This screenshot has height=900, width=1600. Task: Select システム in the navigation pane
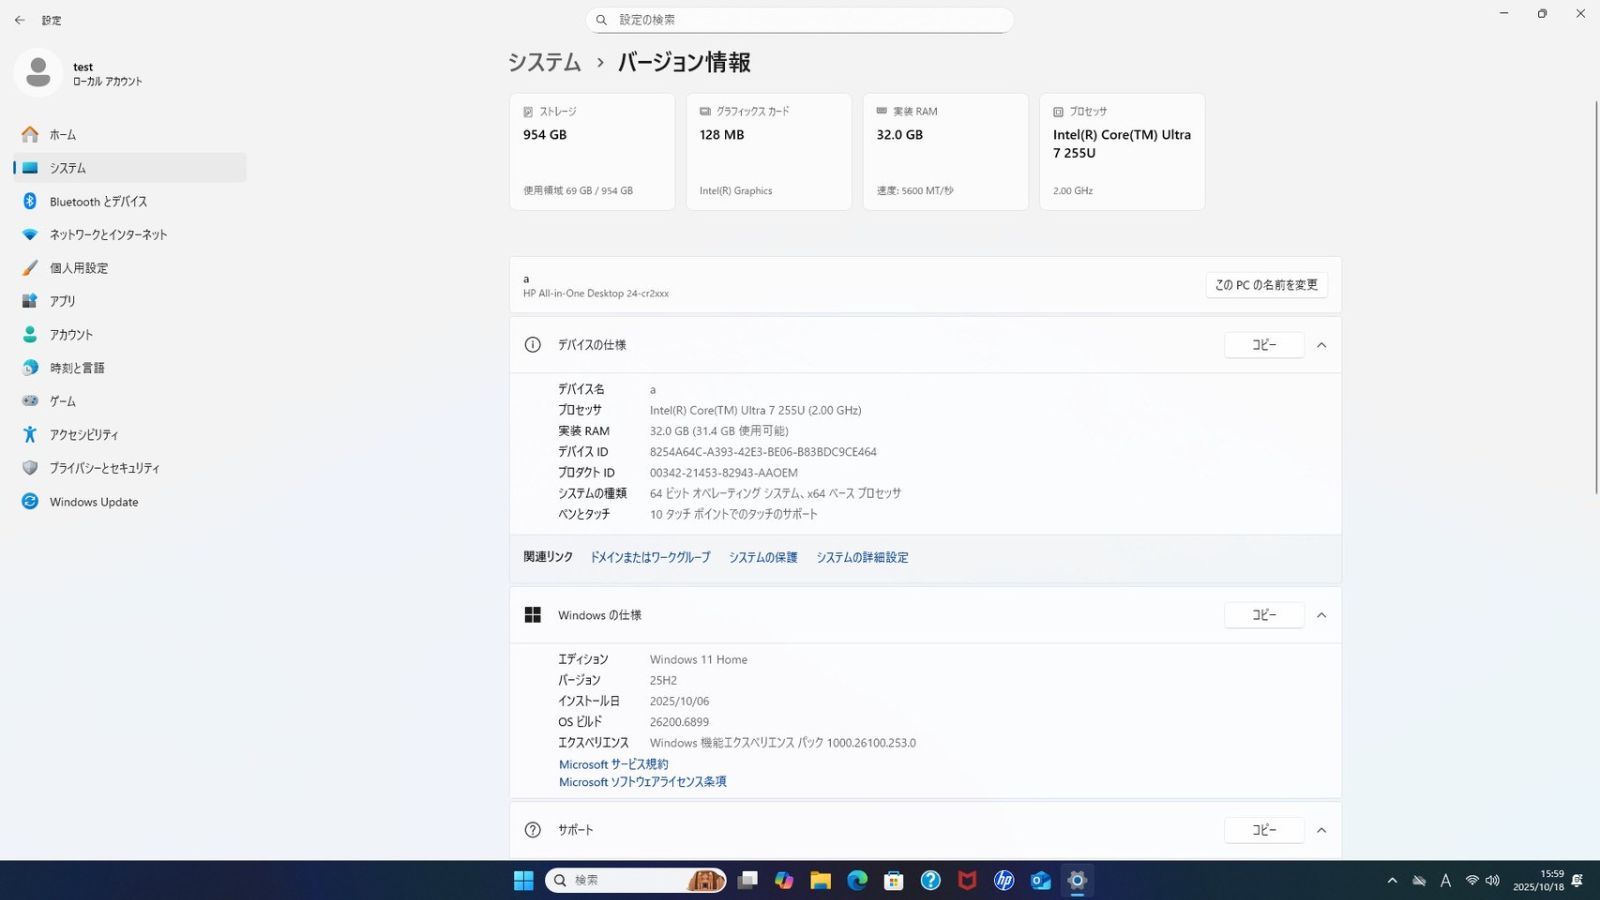(67, 168)
